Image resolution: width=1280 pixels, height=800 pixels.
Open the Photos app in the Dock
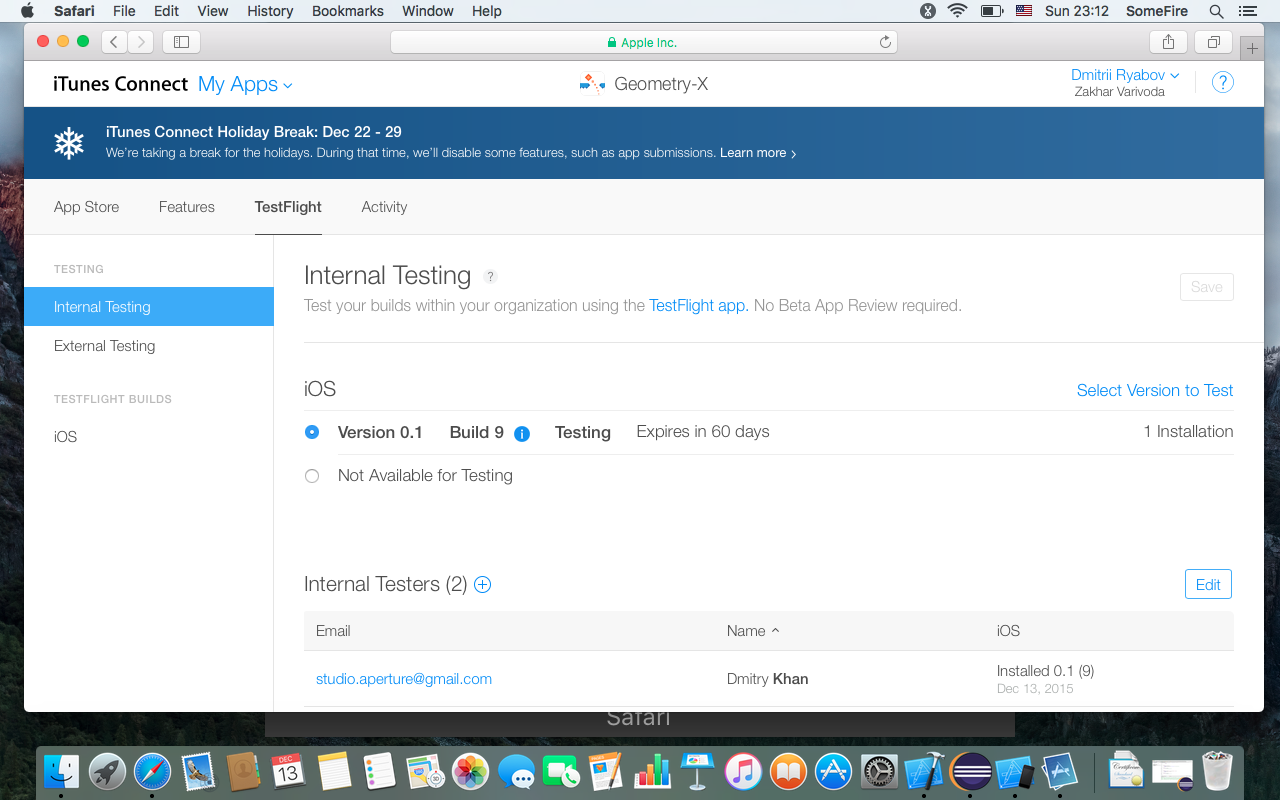(470, 771)
